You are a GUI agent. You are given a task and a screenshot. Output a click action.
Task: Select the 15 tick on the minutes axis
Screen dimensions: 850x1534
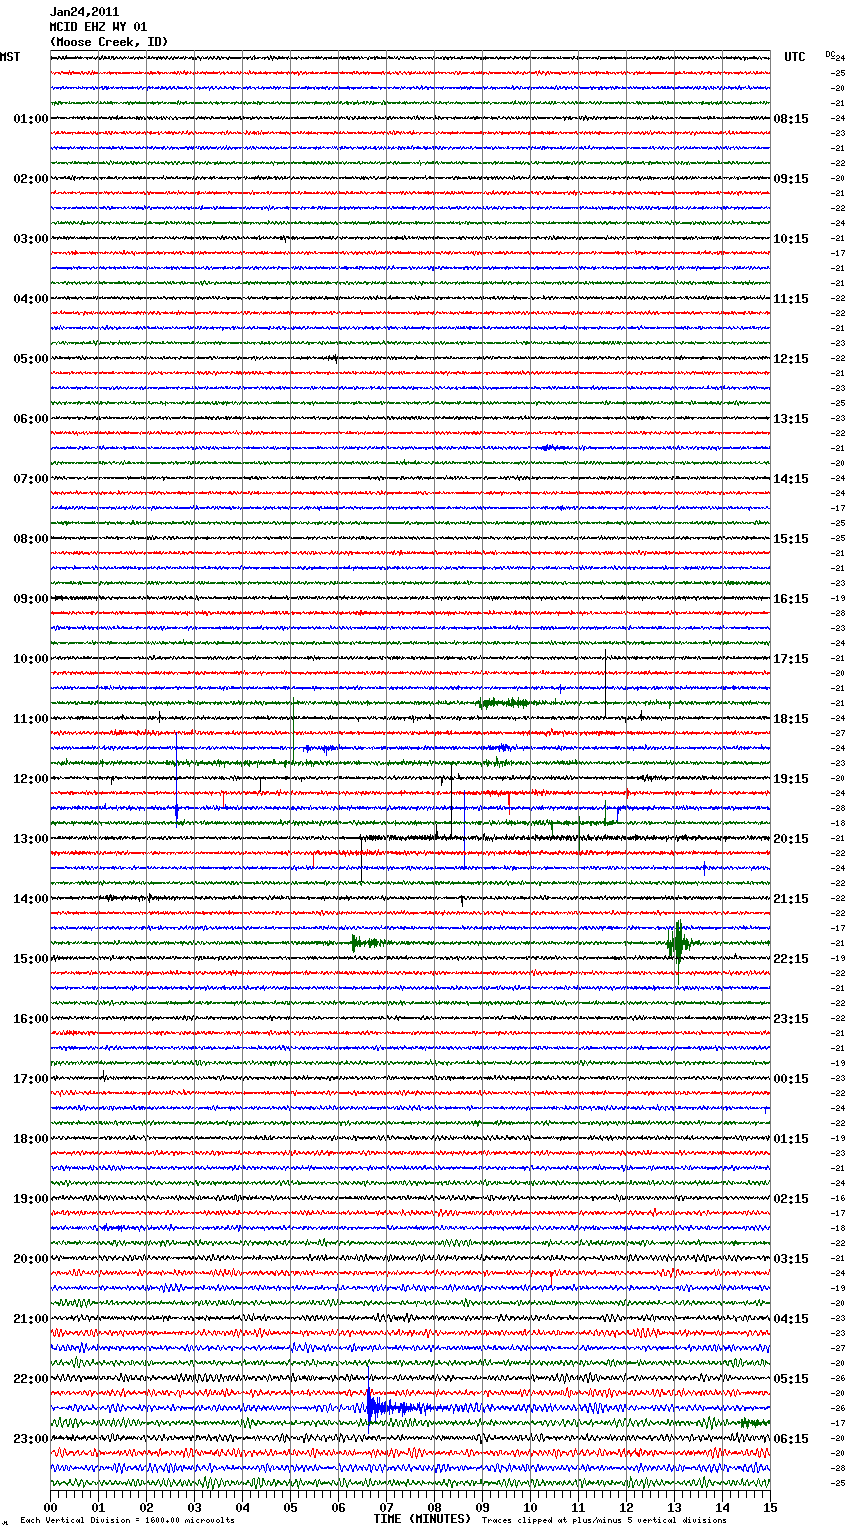[x=769, y=1507]
